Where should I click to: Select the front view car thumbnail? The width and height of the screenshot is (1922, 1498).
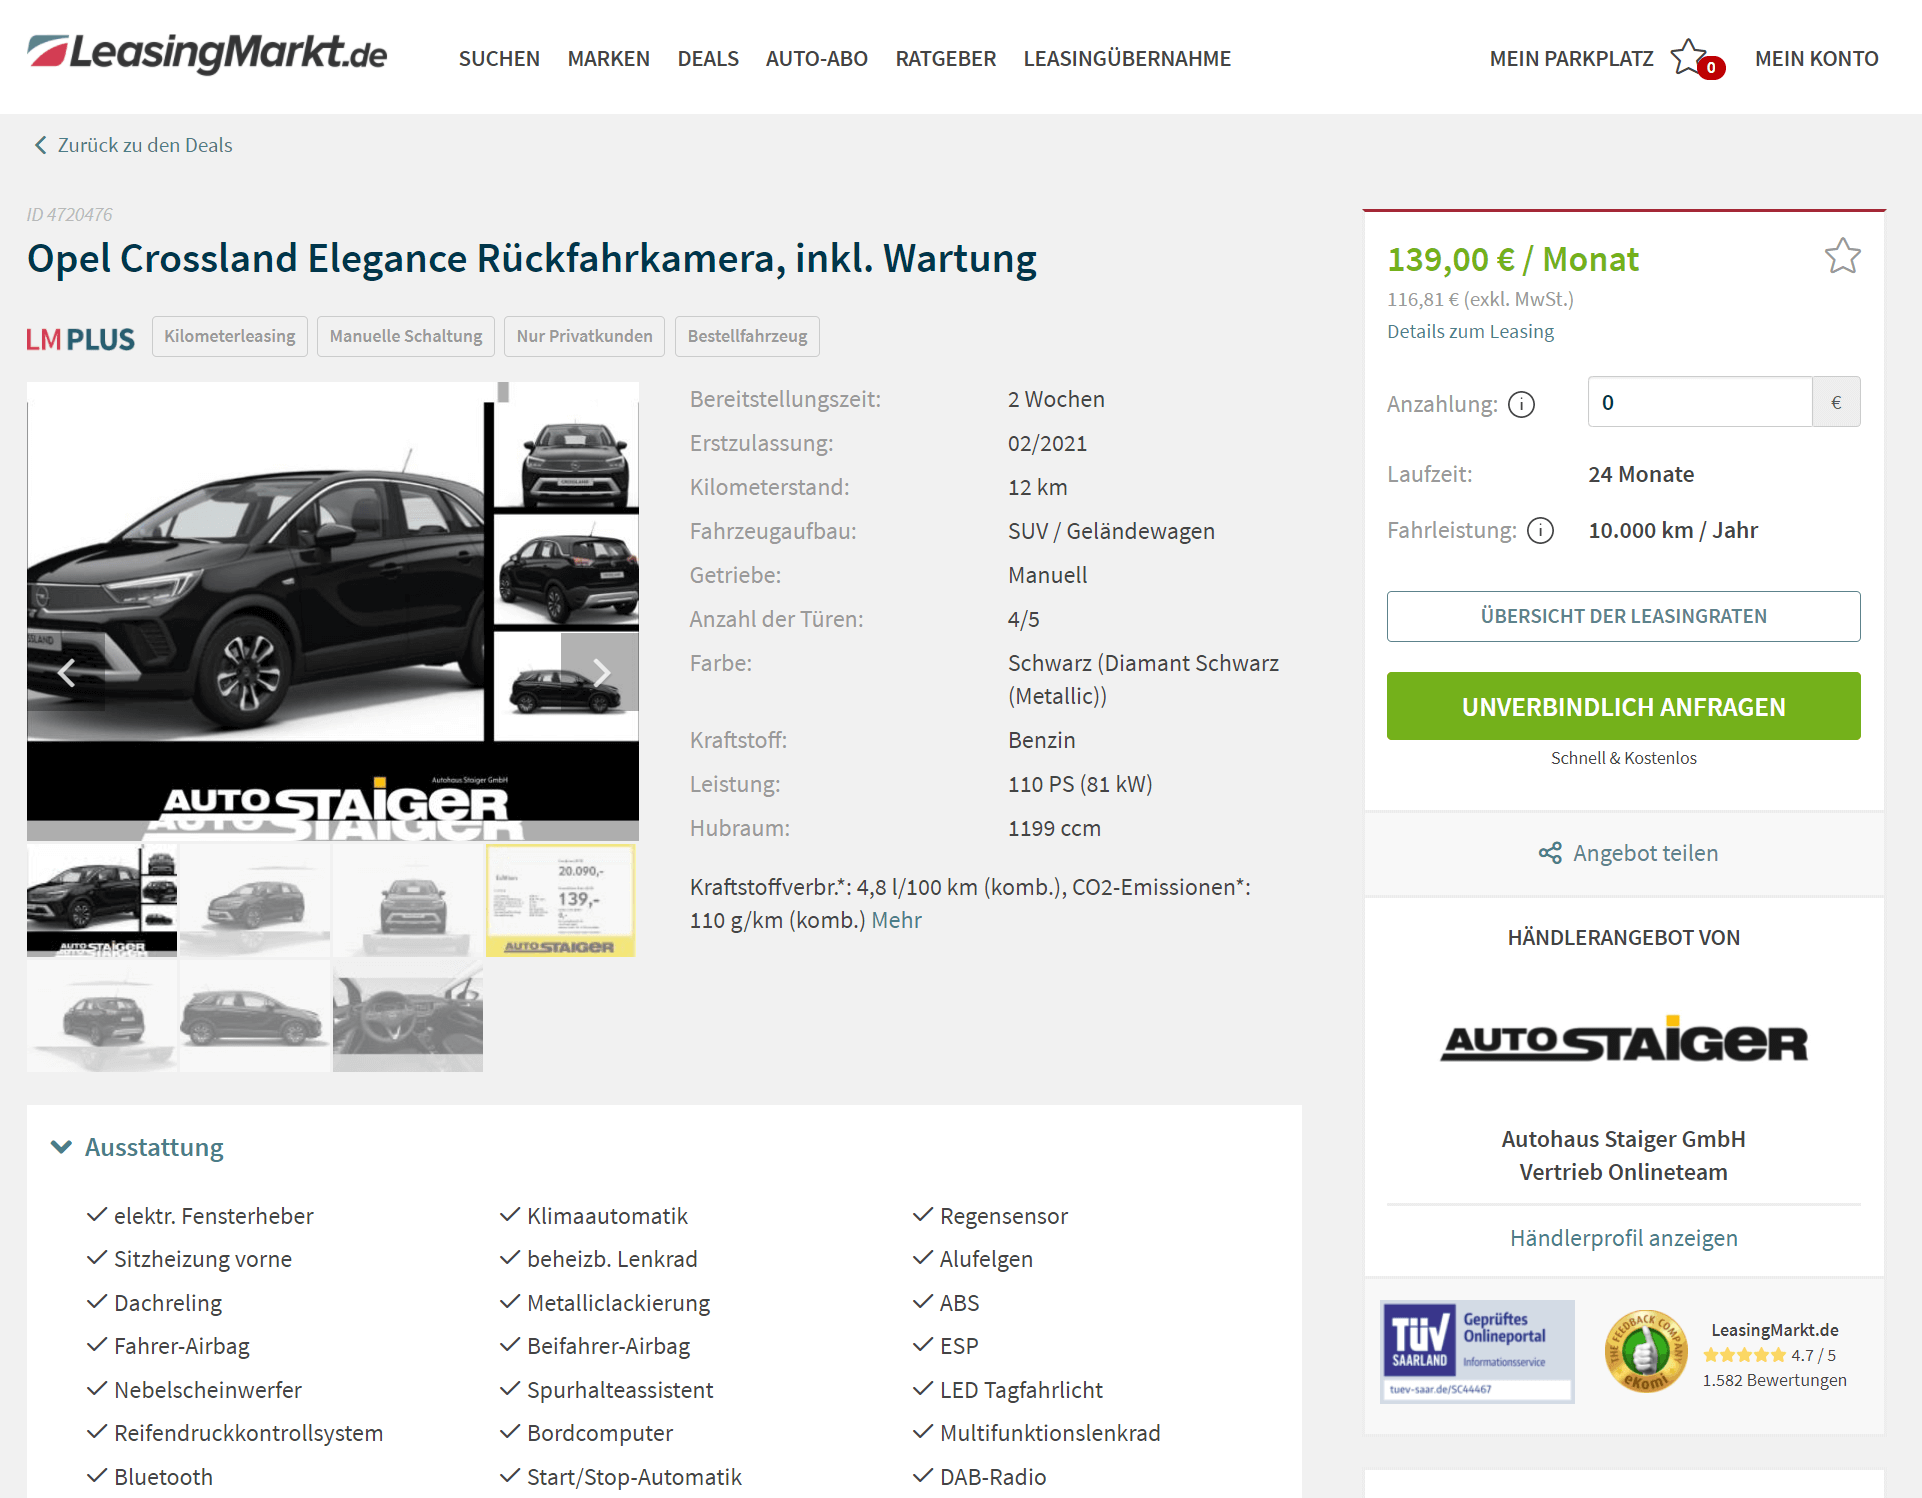408,901
